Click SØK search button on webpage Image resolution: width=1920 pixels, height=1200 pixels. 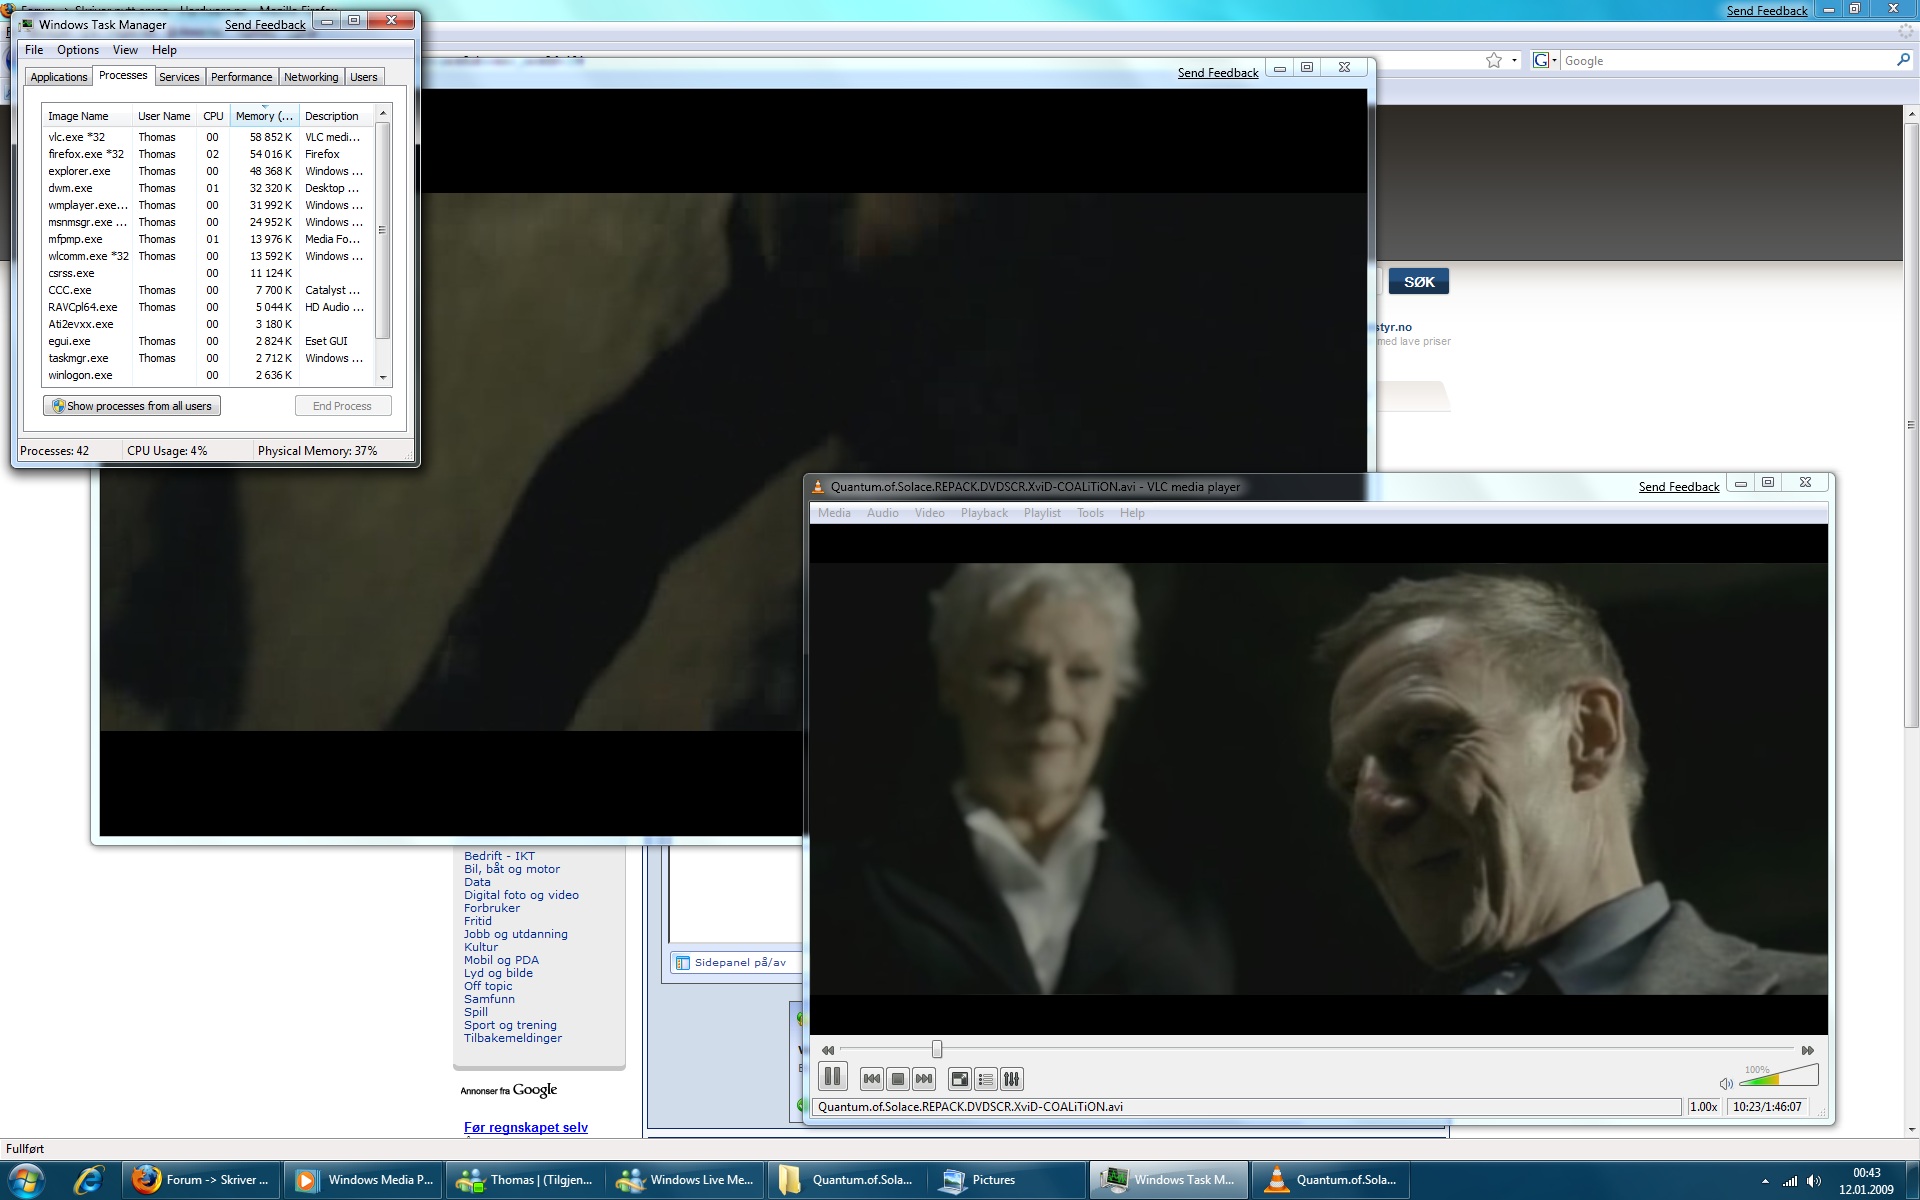tap(1418, 282)
